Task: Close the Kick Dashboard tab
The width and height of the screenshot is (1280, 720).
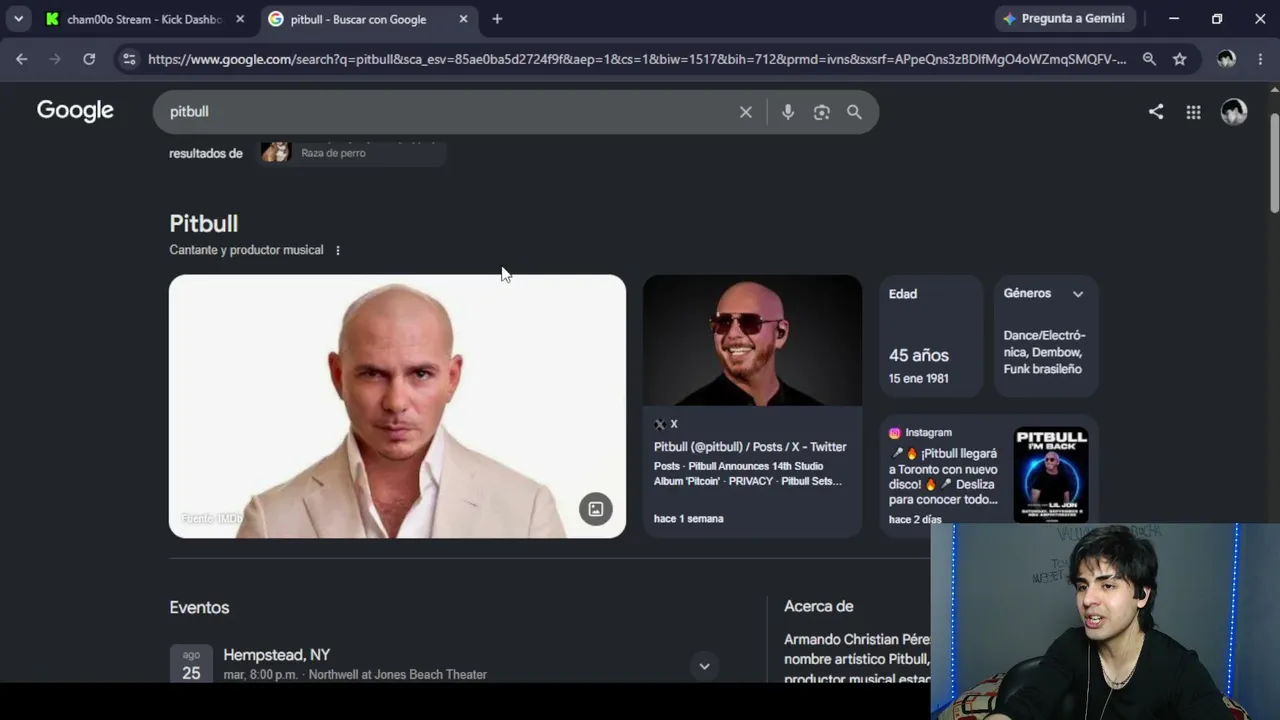Action: pos(240,19)
